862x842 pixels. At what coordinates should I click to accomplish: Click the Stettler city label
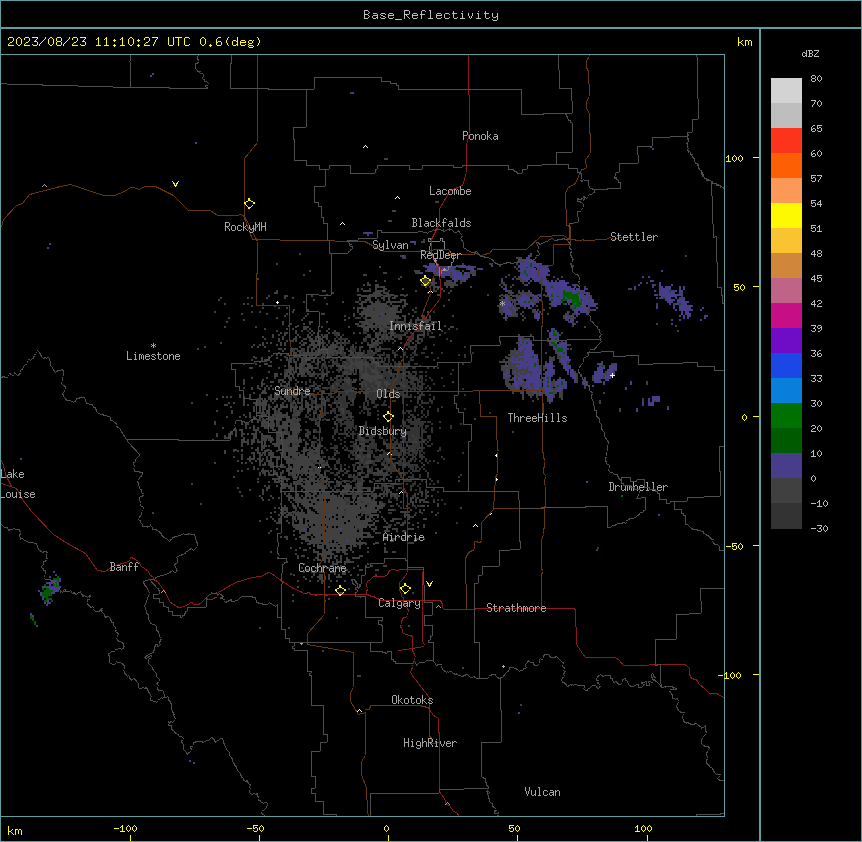634,237
